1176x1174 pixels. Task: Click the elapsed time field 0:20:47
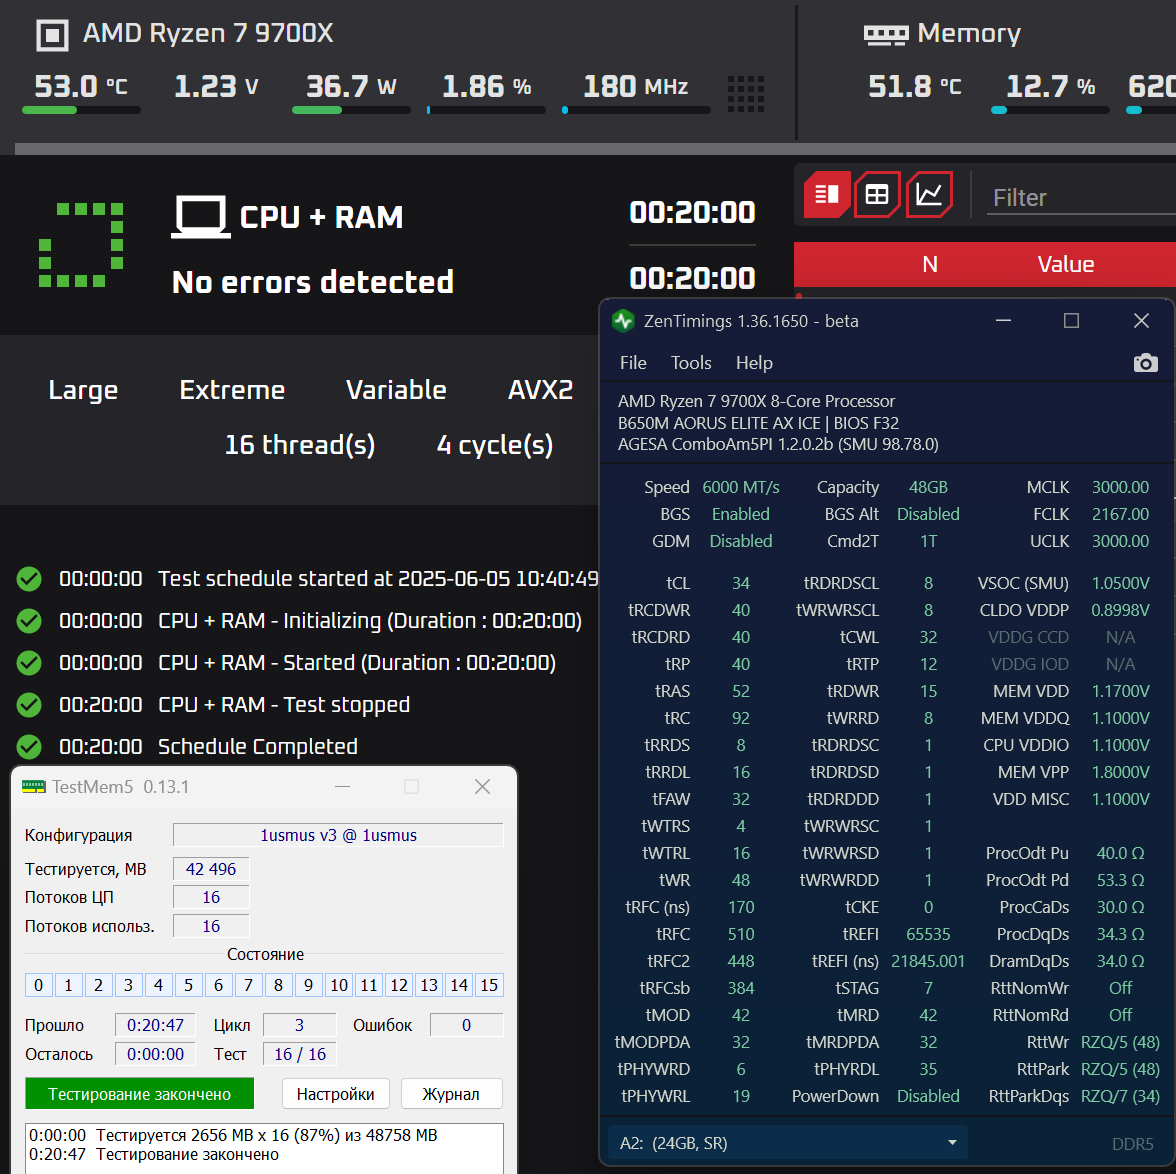[x=155, y=1025]
